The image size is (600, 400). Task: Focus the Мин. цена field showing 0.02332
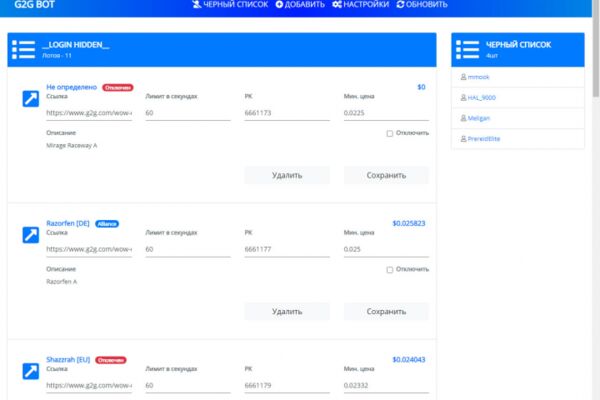click(386, 385)
